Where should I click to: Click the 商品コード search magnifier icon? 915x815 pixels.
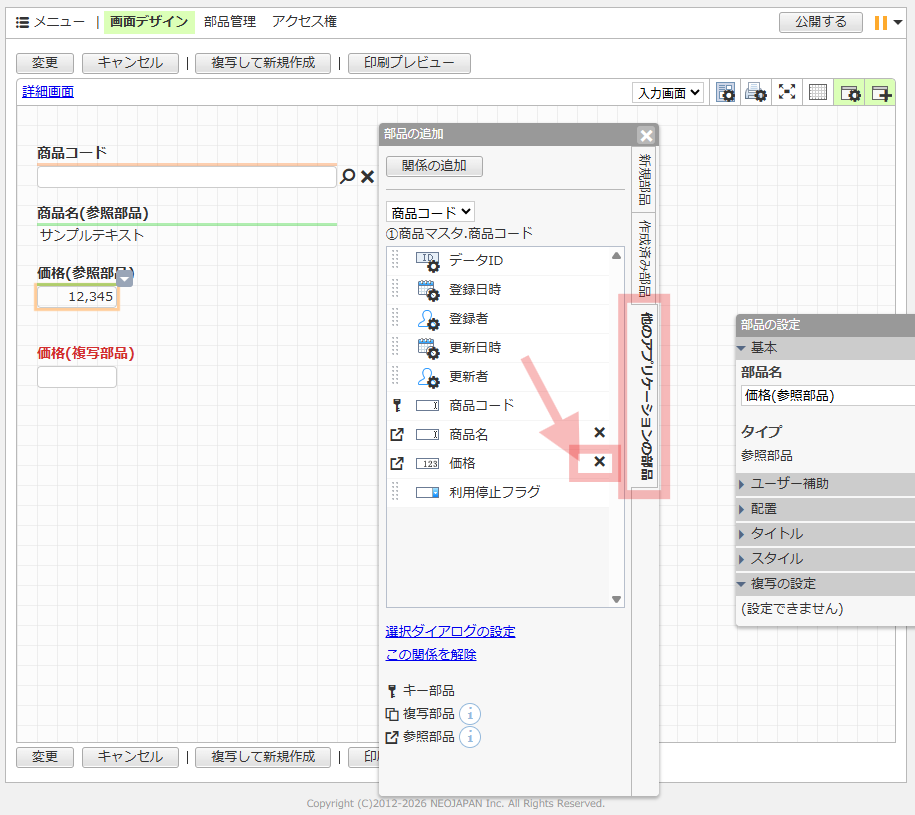point(347,176)
